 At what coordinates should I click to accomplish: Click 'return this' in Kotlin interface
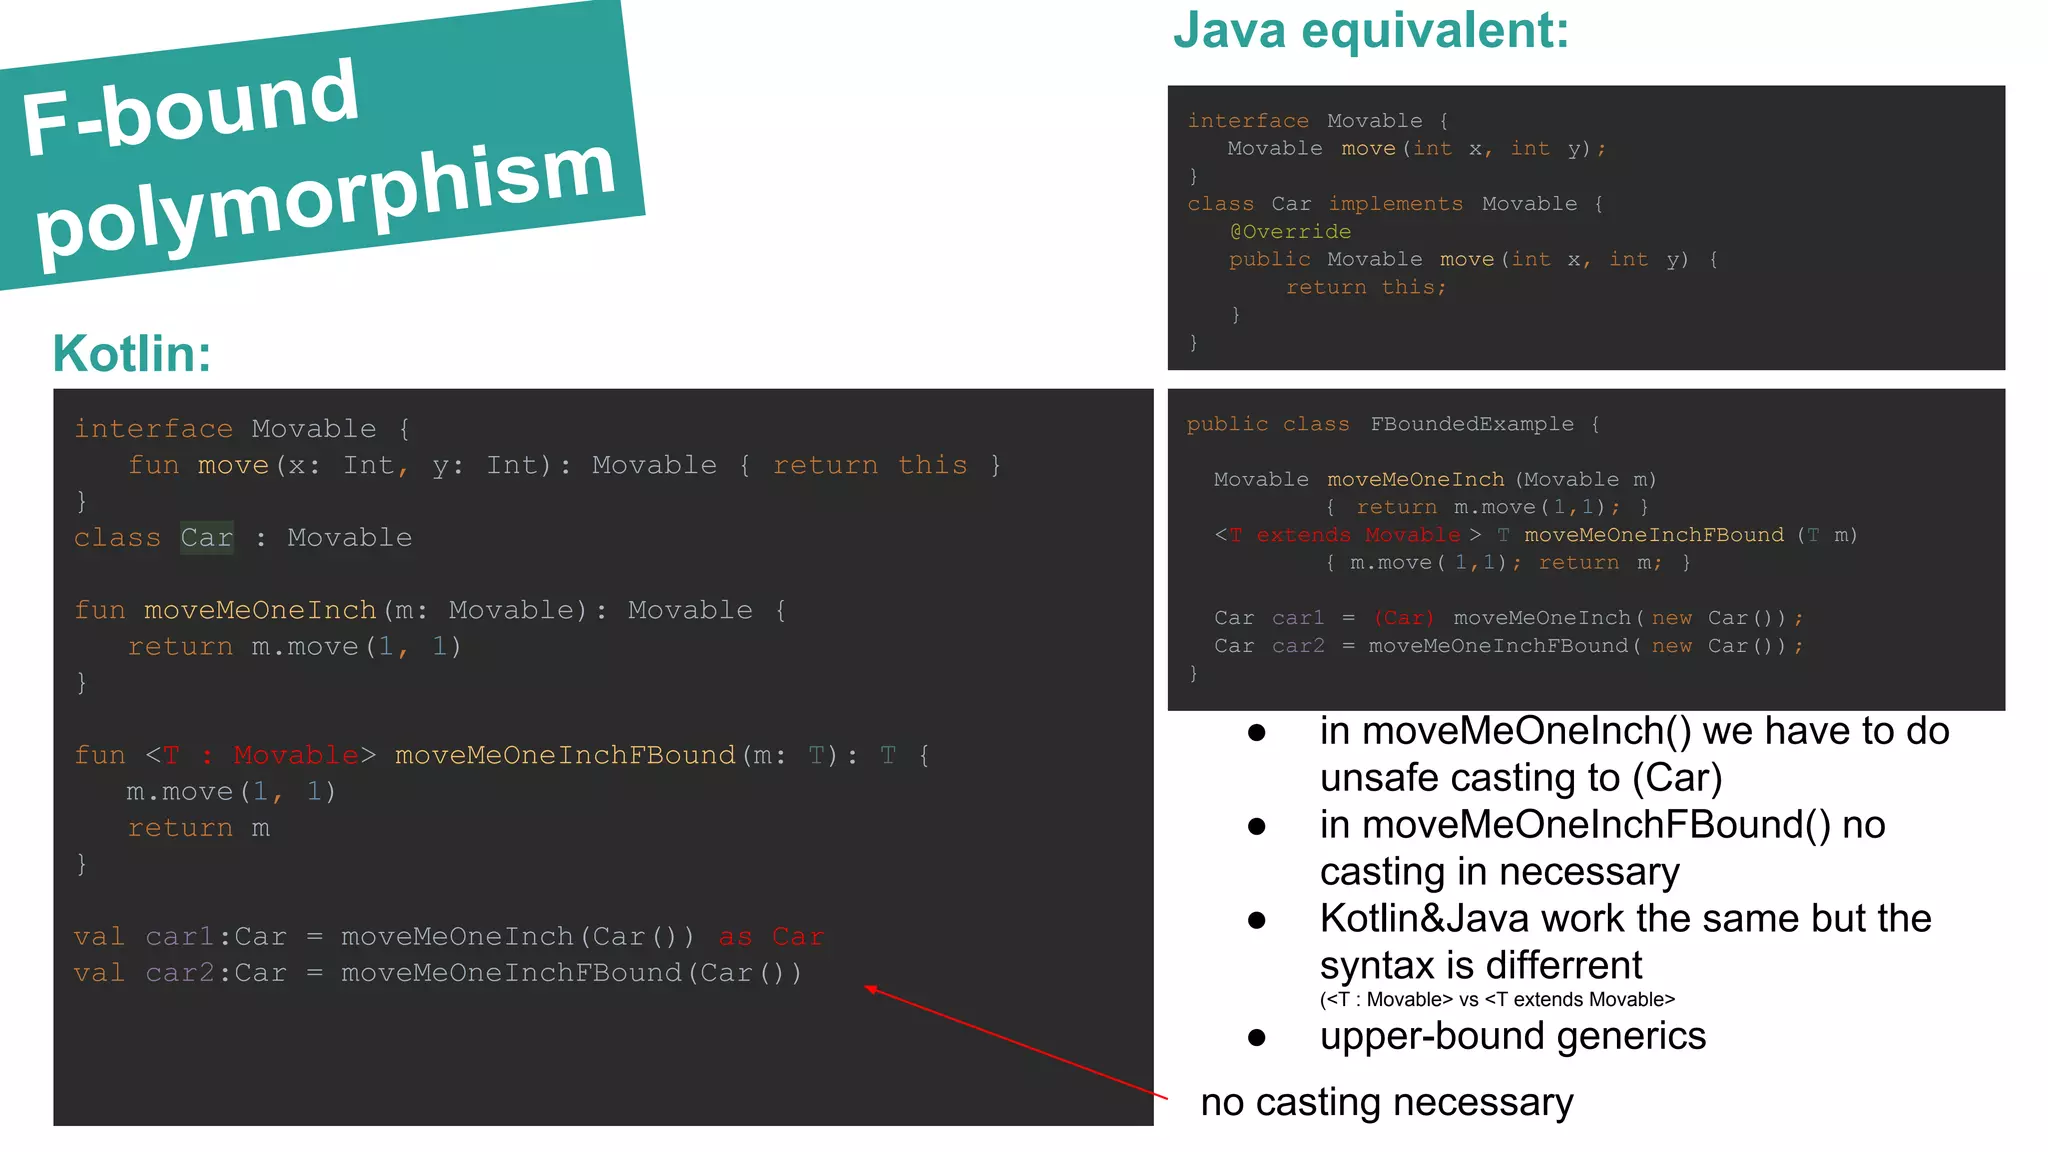[870, 465]
